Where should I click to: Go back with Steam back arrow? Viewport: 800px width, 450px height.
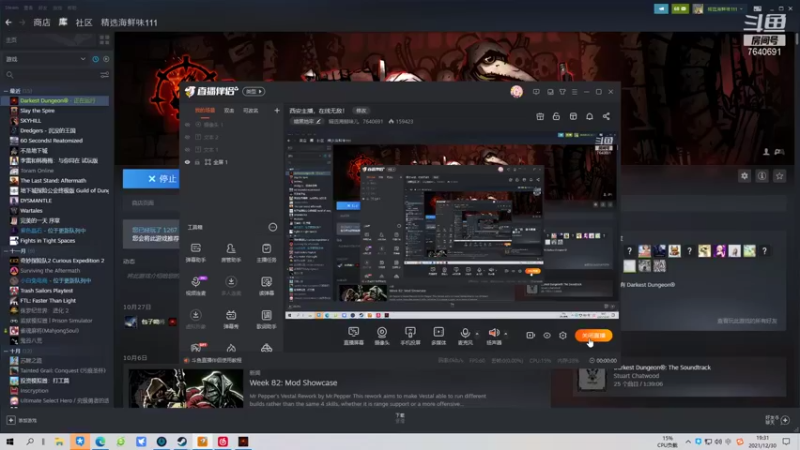pyautogui.click(x=9, y=22)
